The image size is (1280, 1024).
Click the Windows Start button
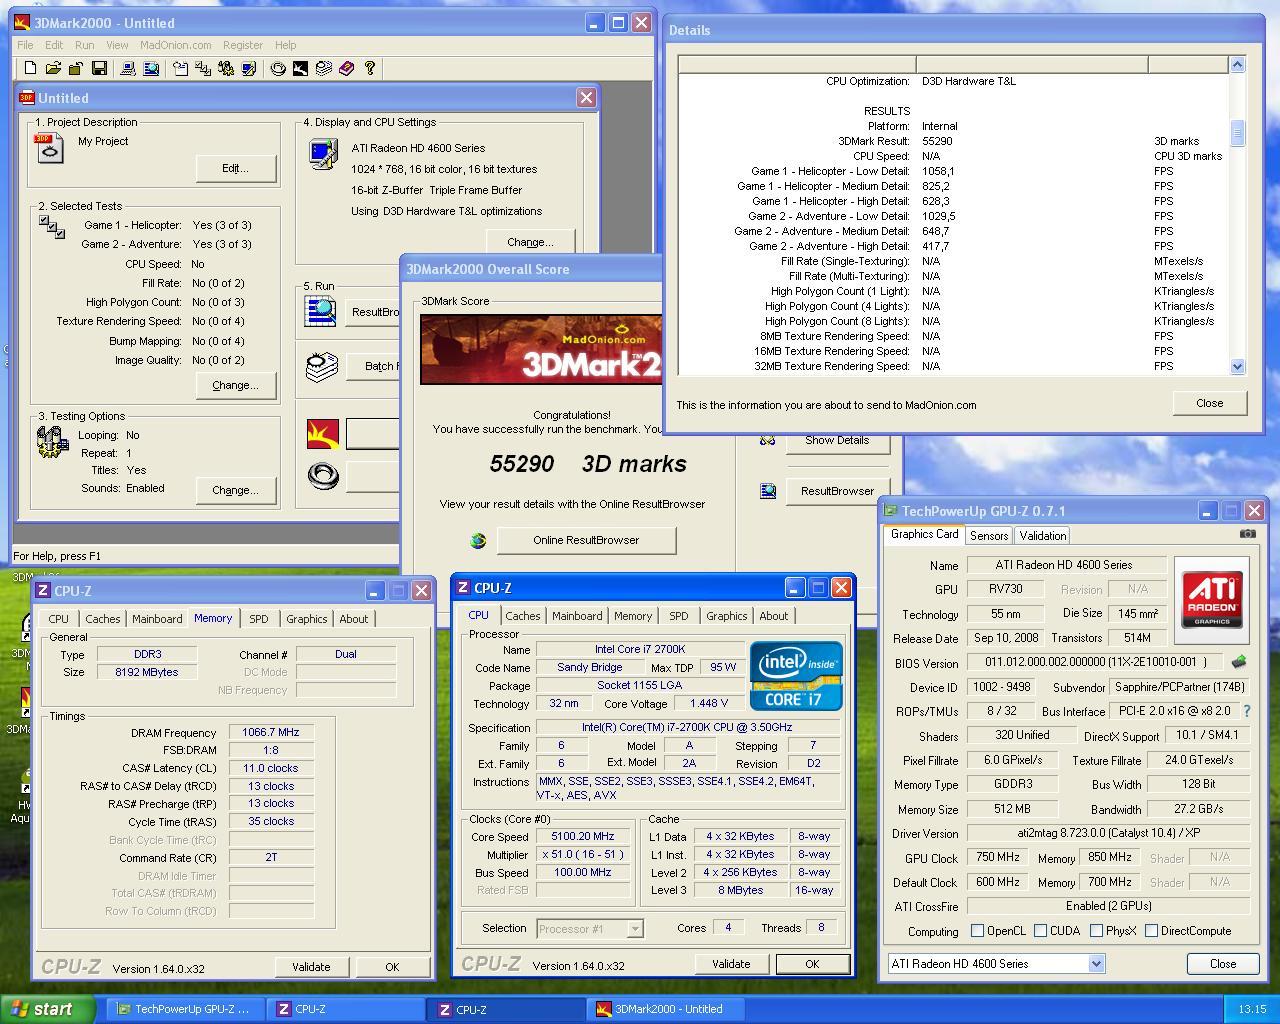pos(48,1009)
